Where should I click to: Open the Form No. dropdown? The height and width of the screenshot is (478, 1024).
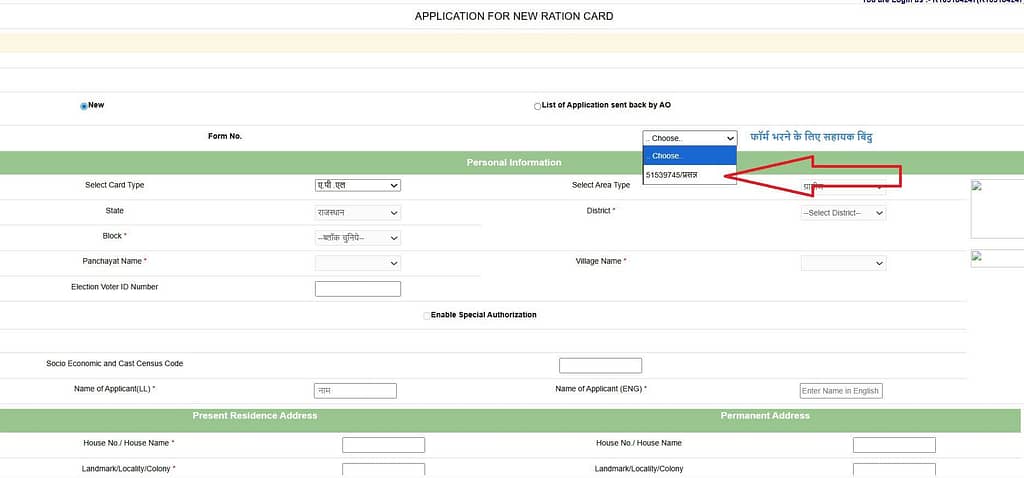(689, 138)
